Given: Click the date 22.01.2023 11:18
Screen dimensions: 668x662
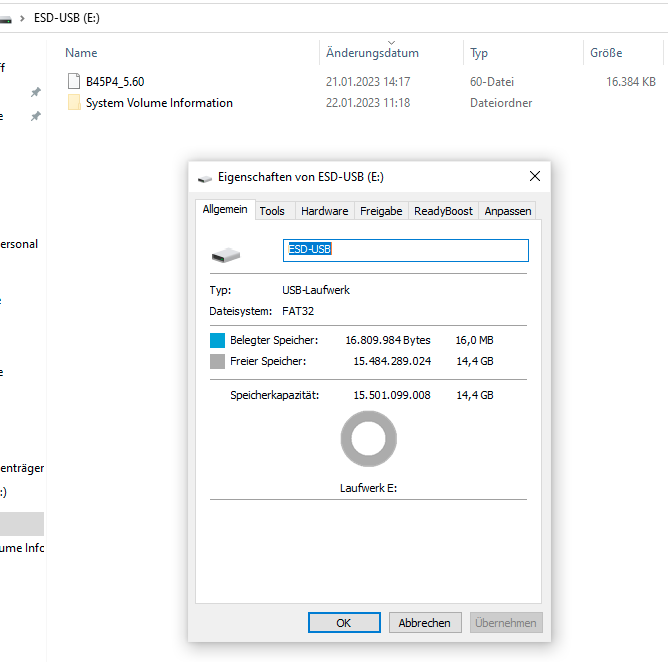Looking at the screenshot, I should click(x=368, y=103).
